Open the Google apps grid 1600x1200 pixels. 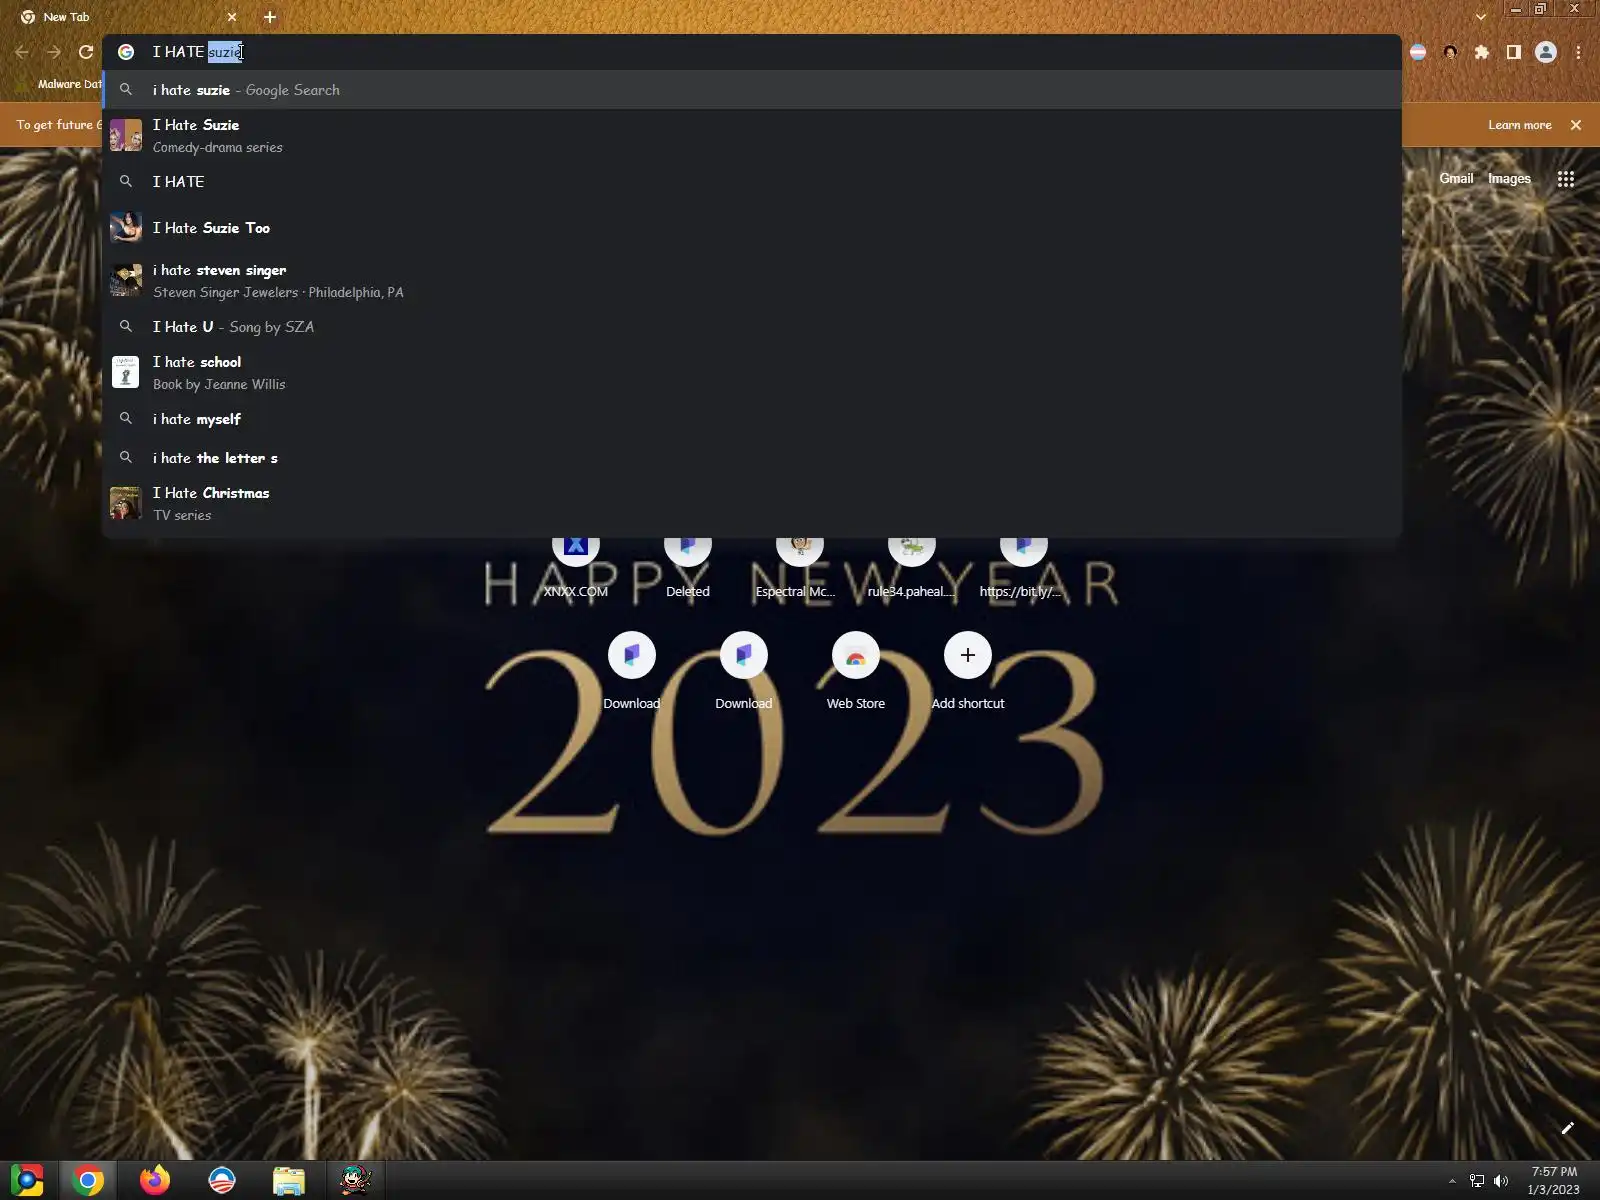pyautogui.click(x=1566, y=179)
